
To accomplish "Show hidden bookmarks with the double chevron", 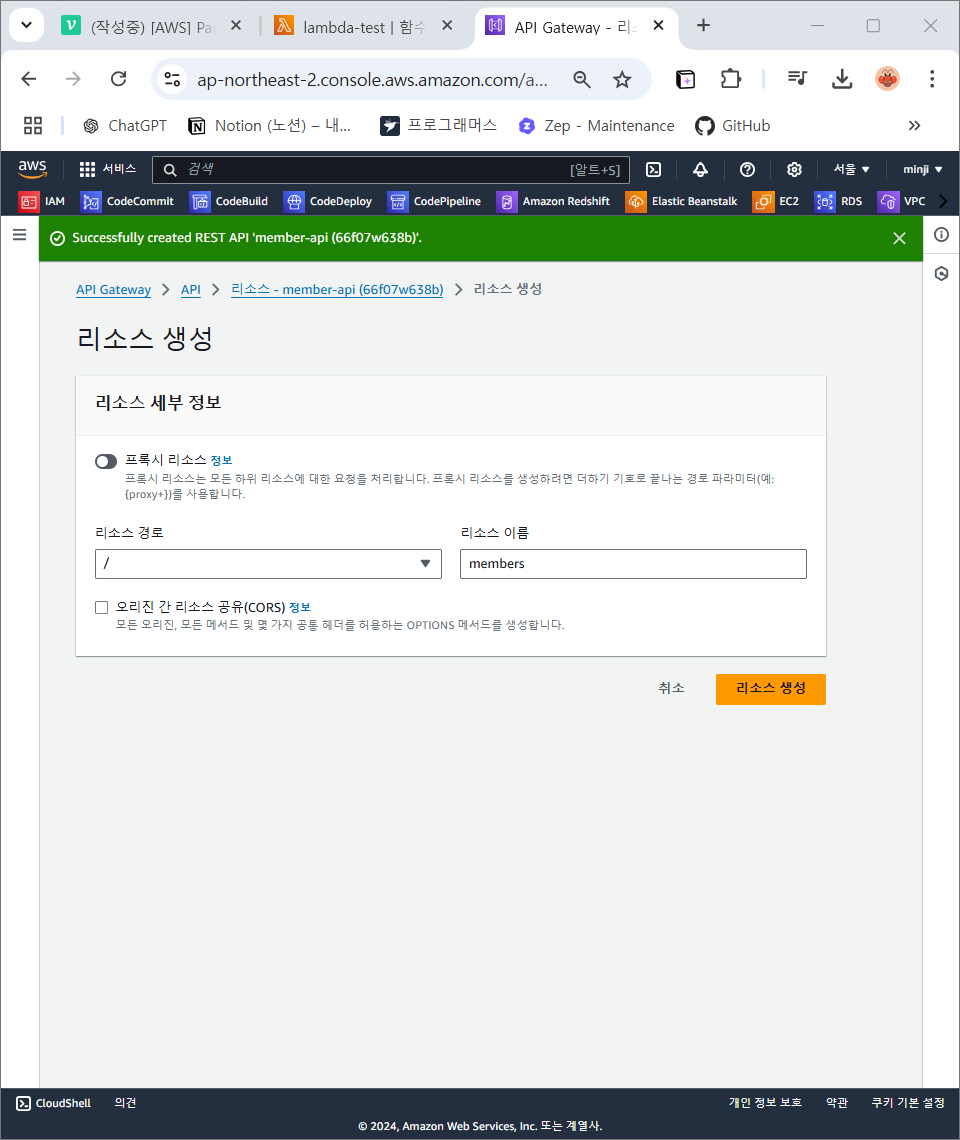I will (914, 126).
